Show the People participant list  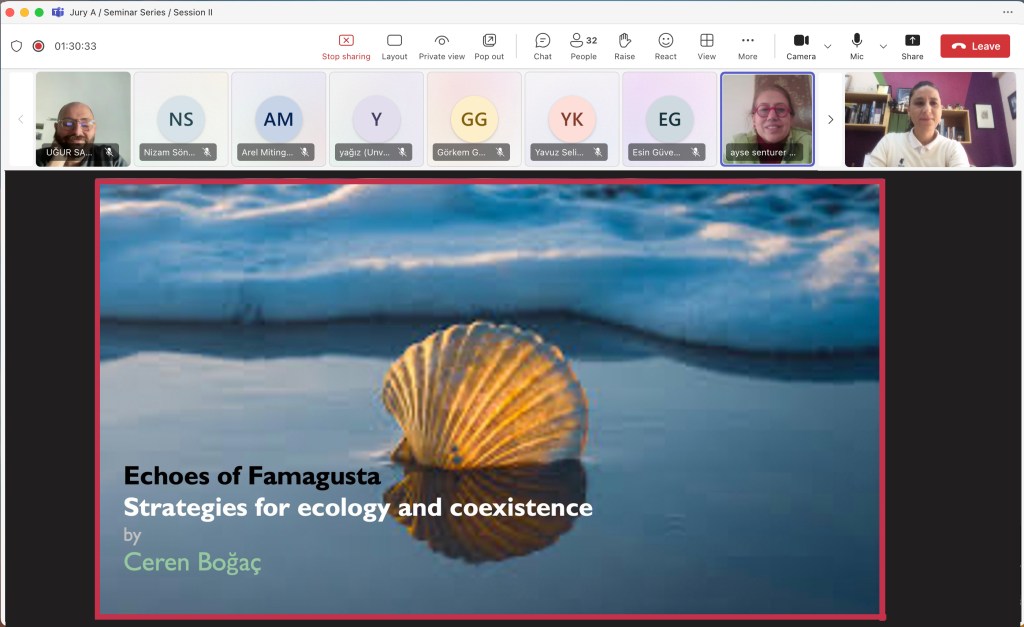[x=583, y=46]
